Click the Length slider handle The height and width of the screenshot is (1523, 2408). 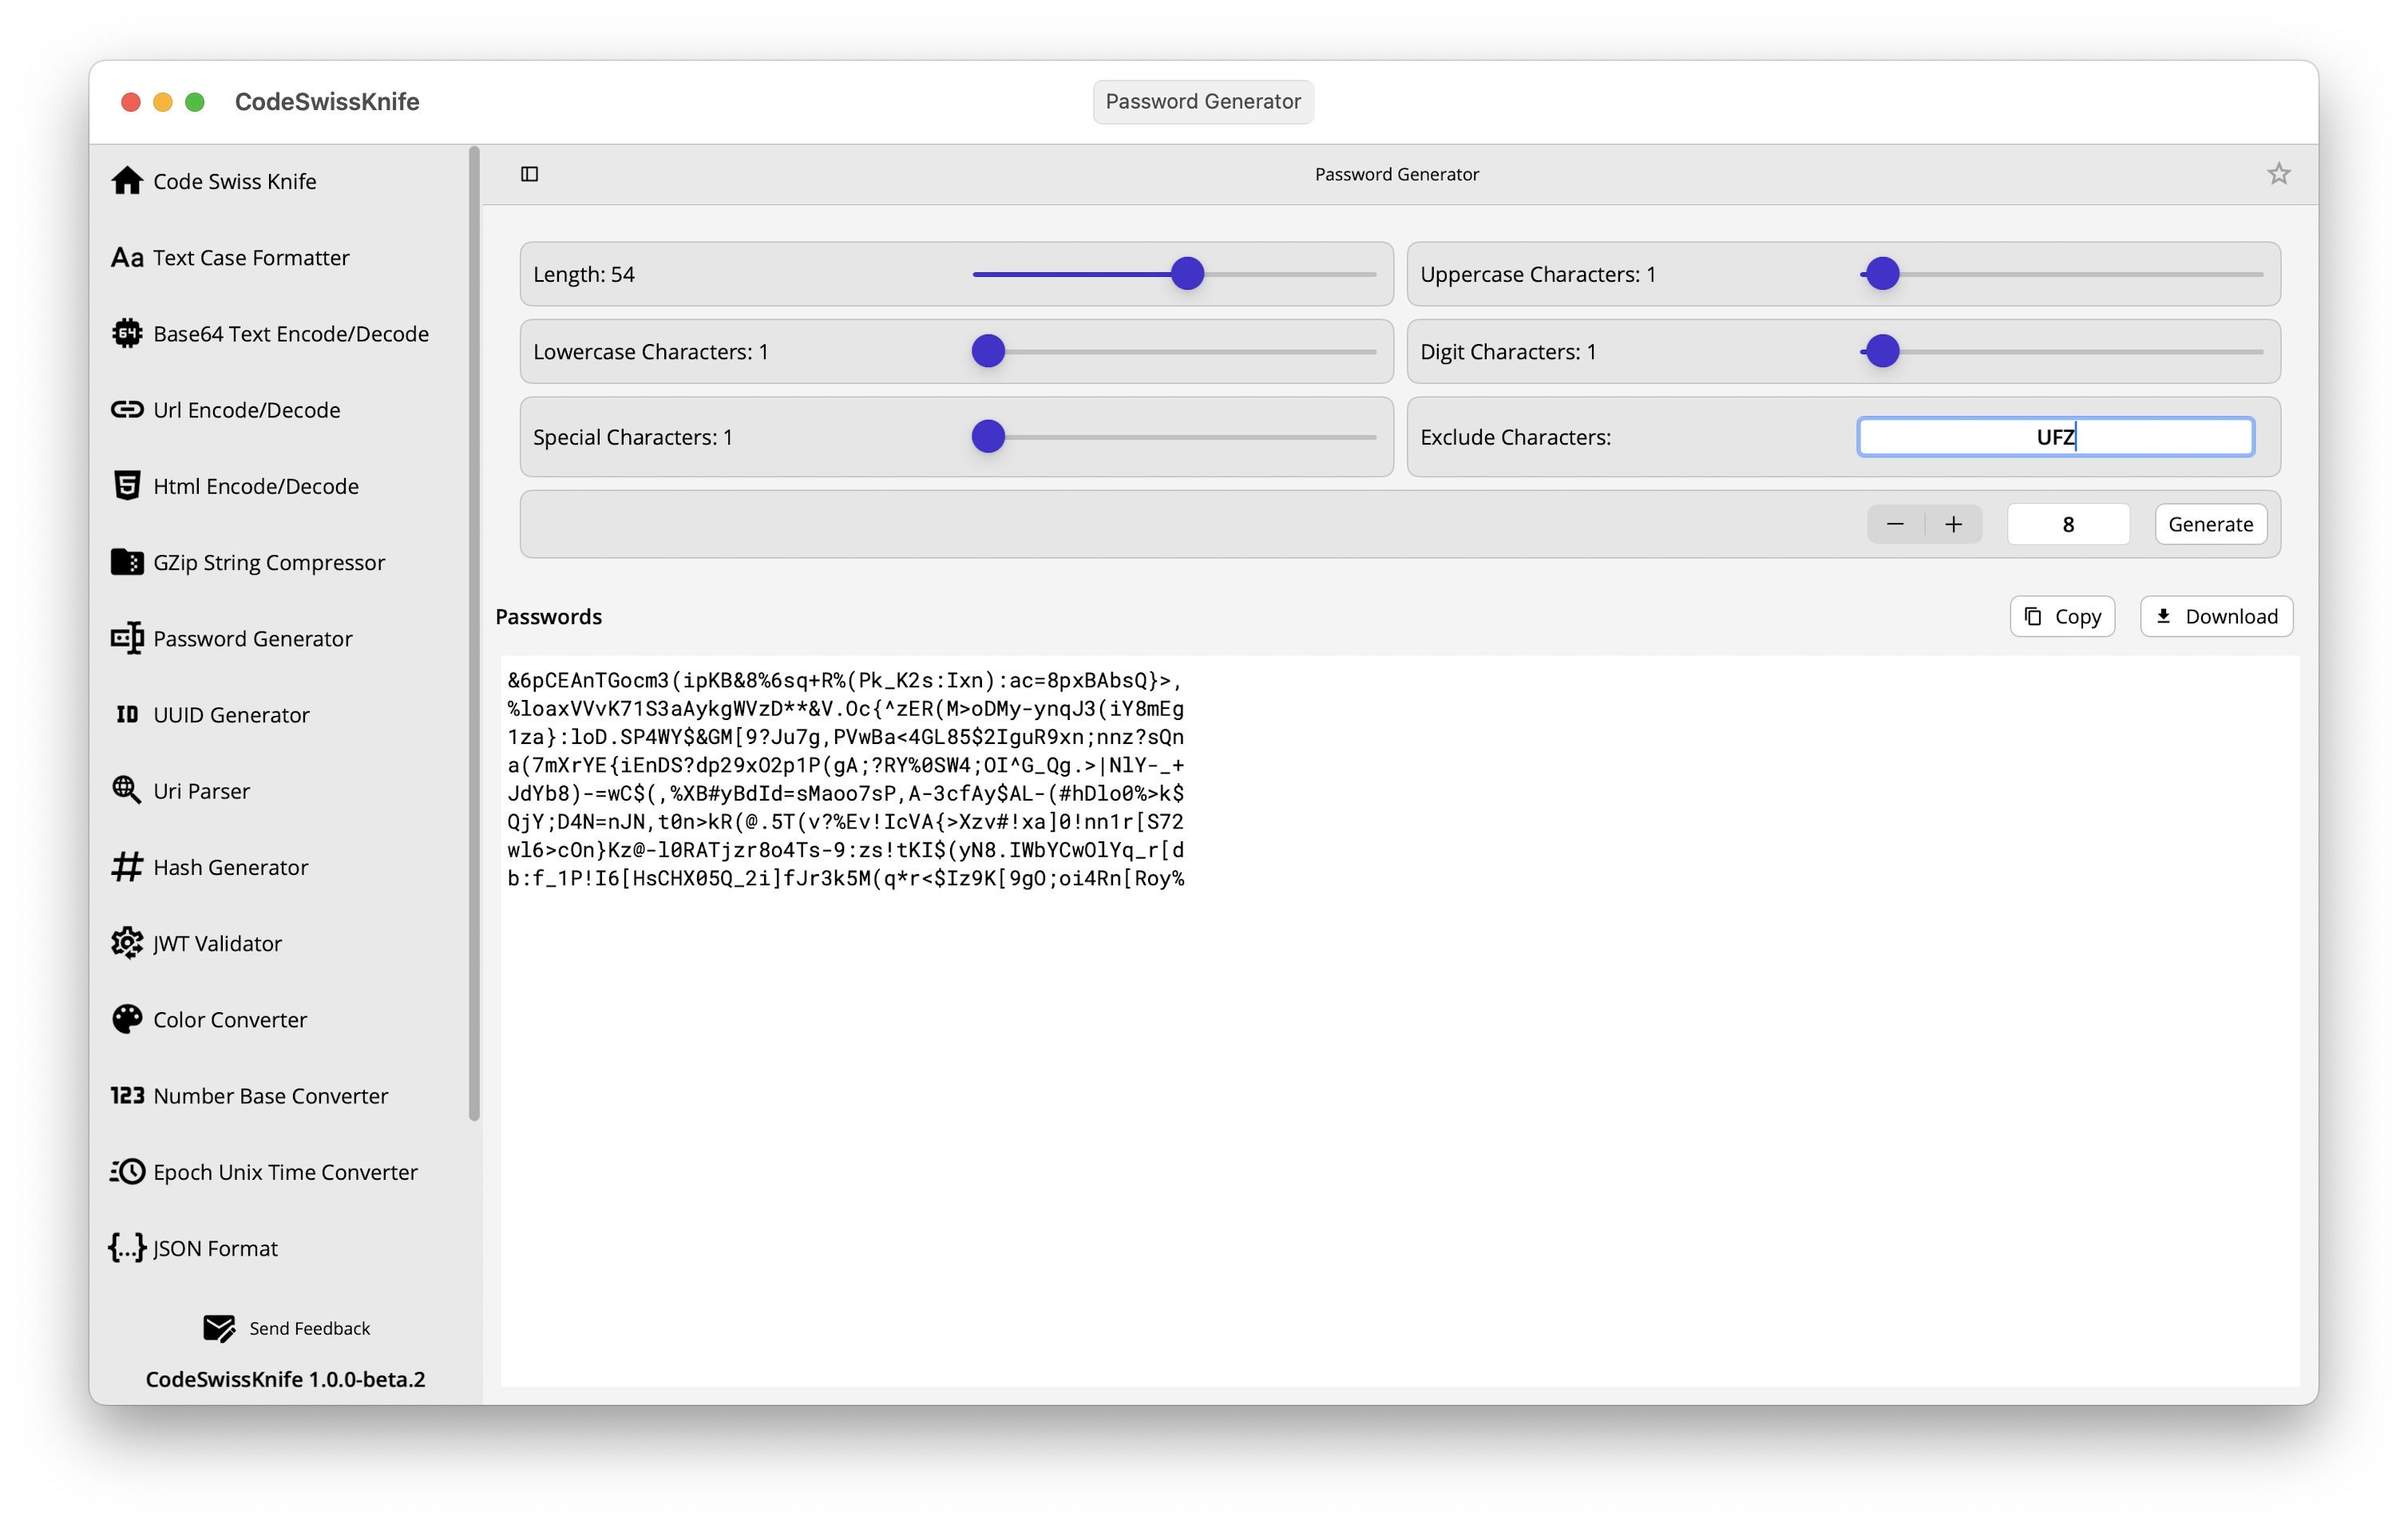point(1187,274)
